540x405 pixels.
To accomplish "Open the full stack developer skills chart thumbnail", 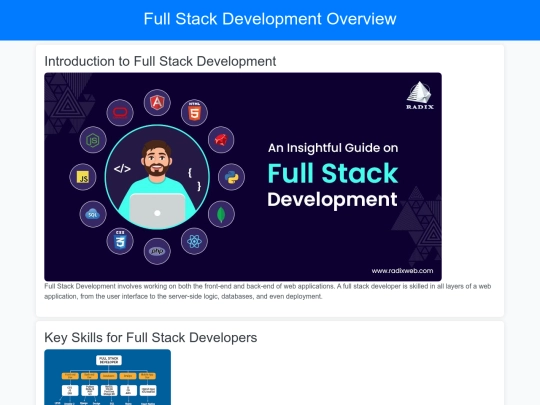I will coord(107,377).
